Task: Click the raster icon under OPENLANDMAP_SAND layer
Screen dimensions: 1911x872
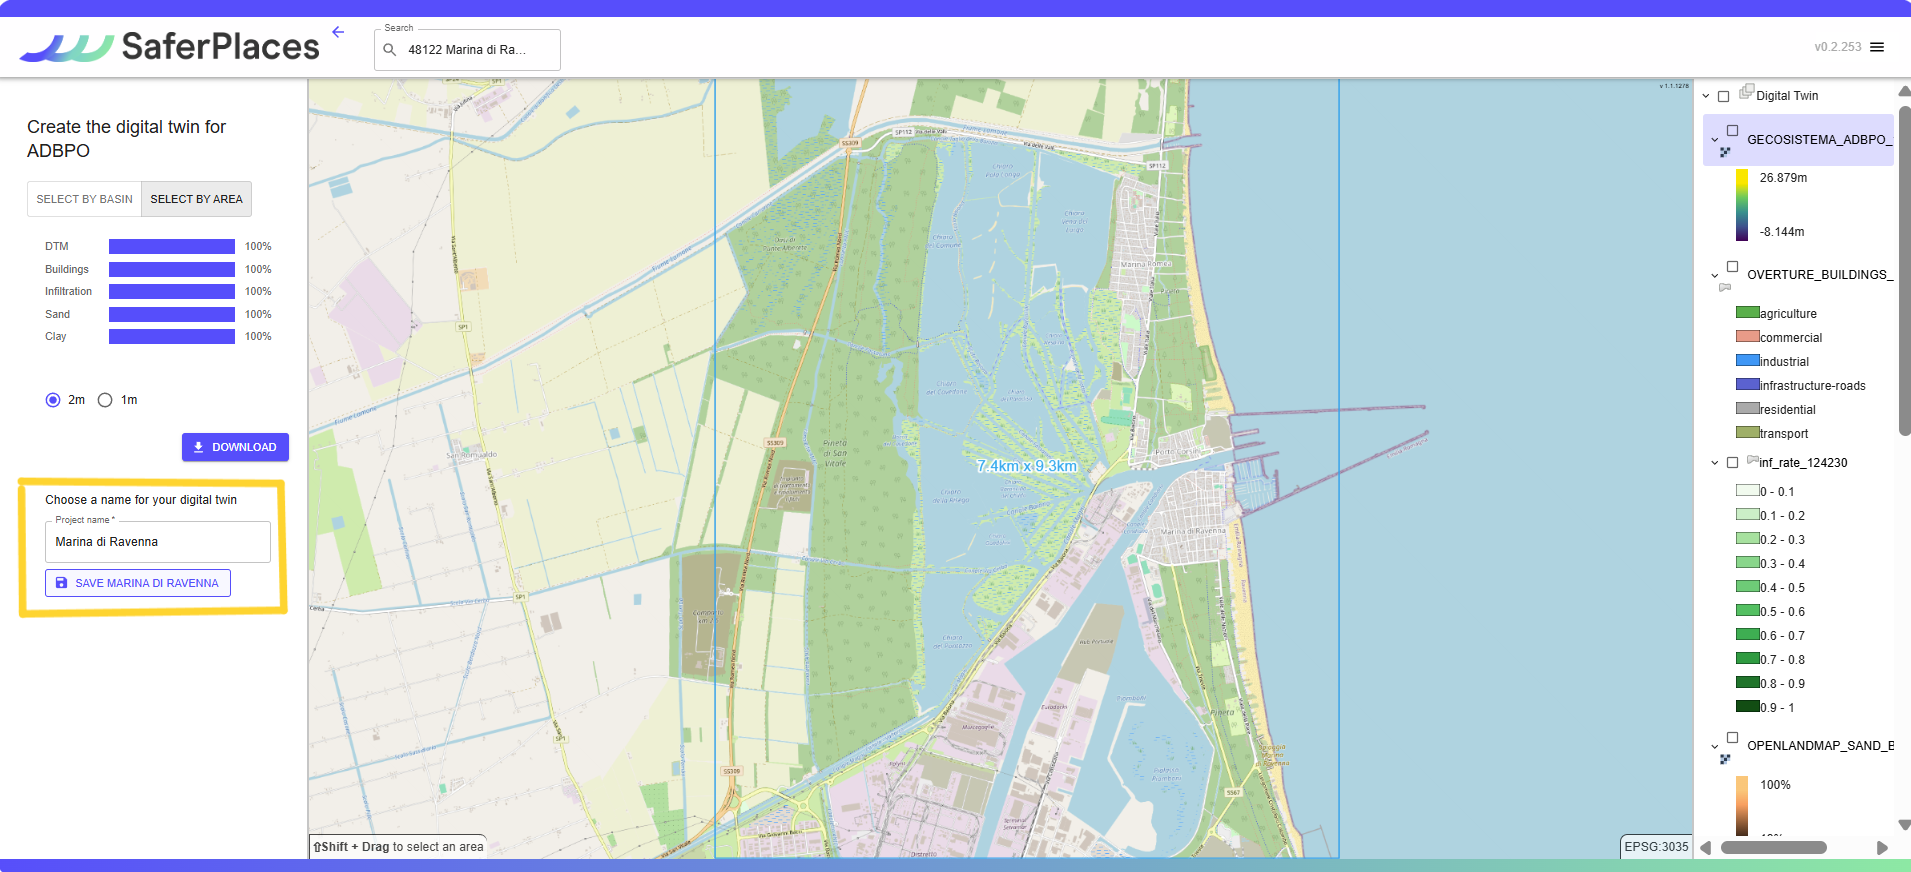Action: click(1725, 759)
